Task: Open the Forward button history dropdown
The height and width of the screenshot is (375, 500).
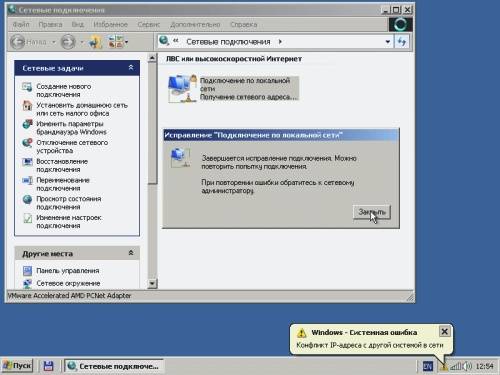Action: tap(82, 42)
